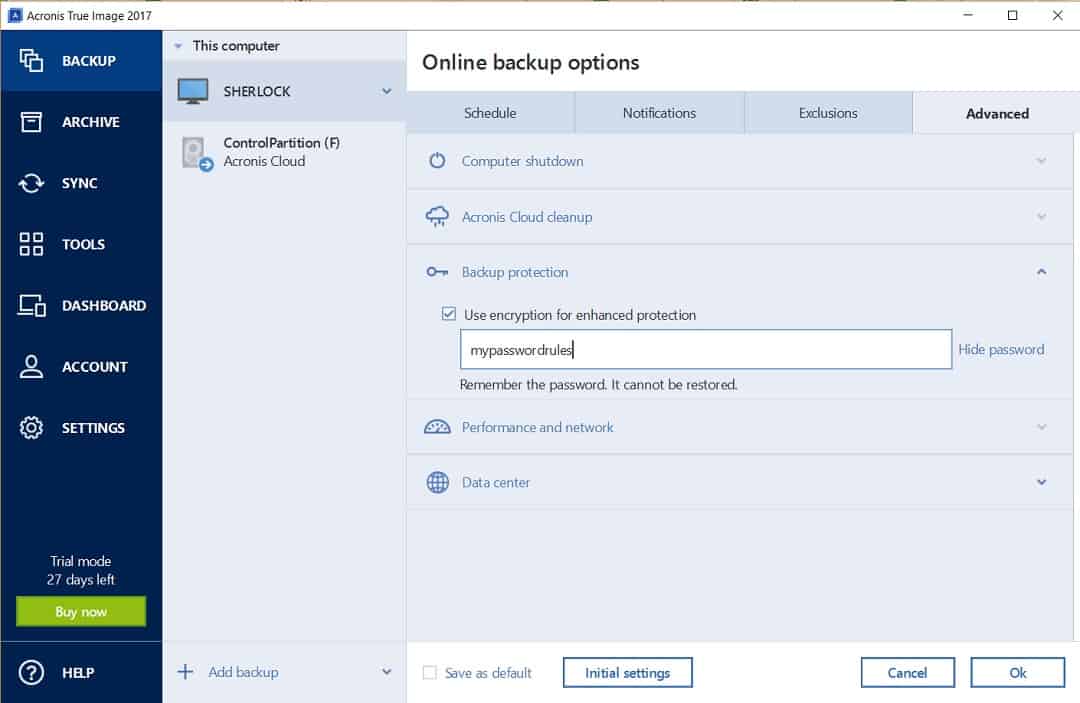The image size is (1080, 703).
Task: Close the Acronis True Image window
Action: pyautogui.click(x=1057, y=15)
